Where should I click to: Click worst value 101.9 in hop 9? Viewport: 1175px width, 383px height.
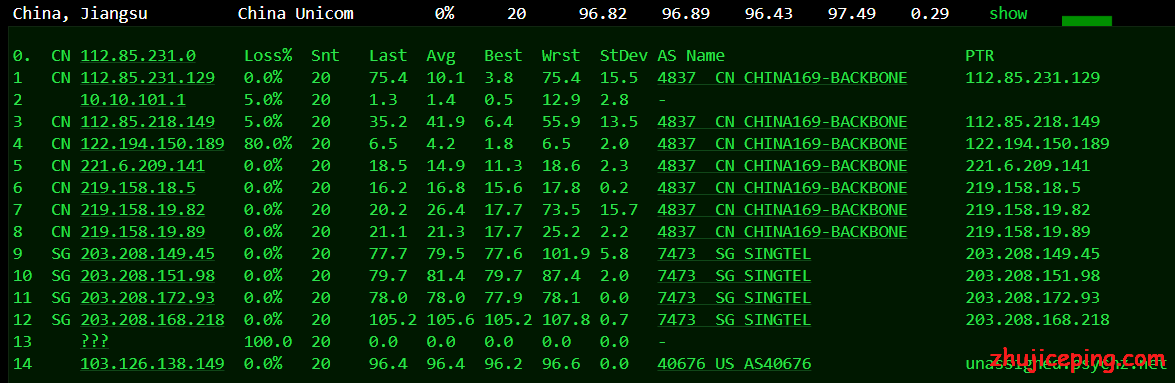pos(566,254)
